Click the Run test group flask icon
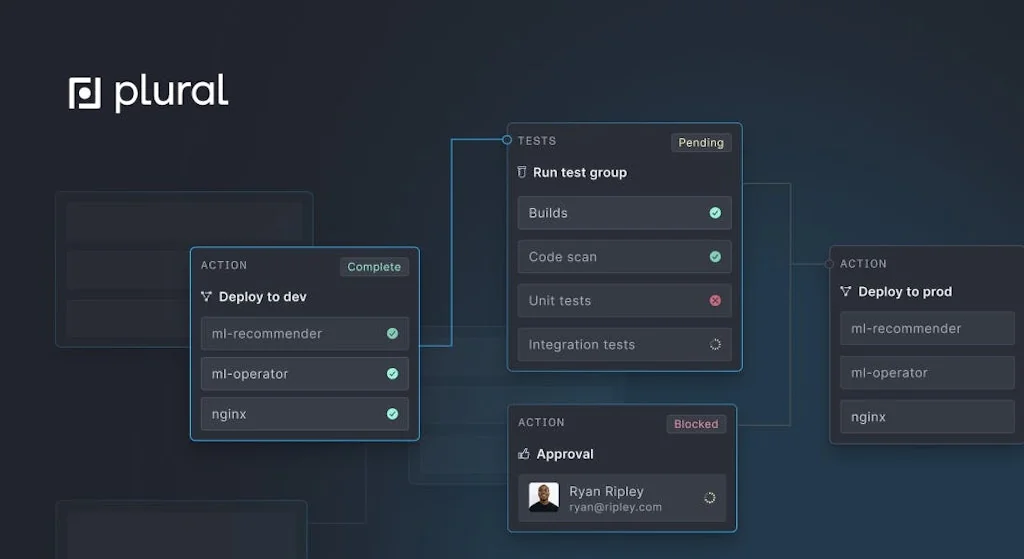The height and width of the screenshot is (559, 1024). [522, 172]
